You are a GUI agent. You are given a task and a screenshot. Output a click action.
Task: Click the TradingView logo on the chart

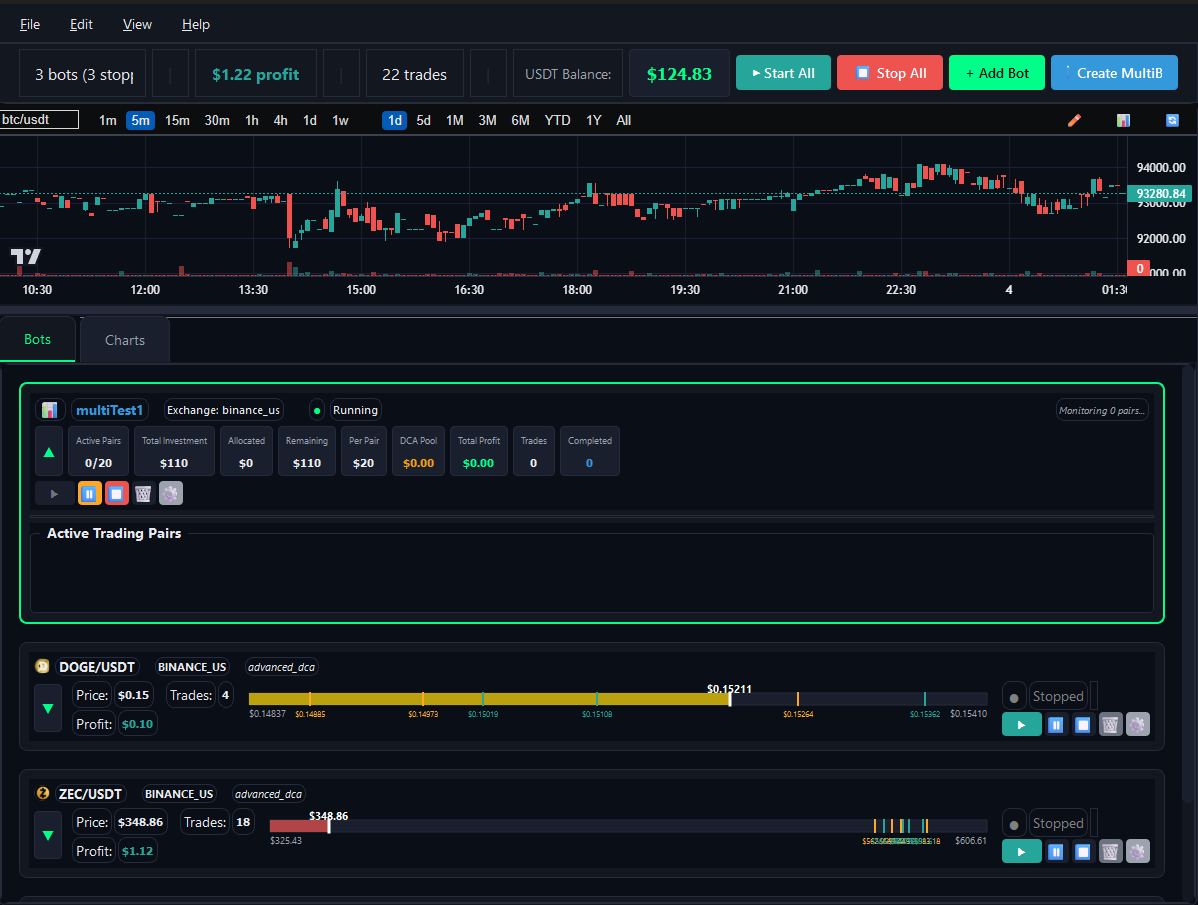[25, 258]
